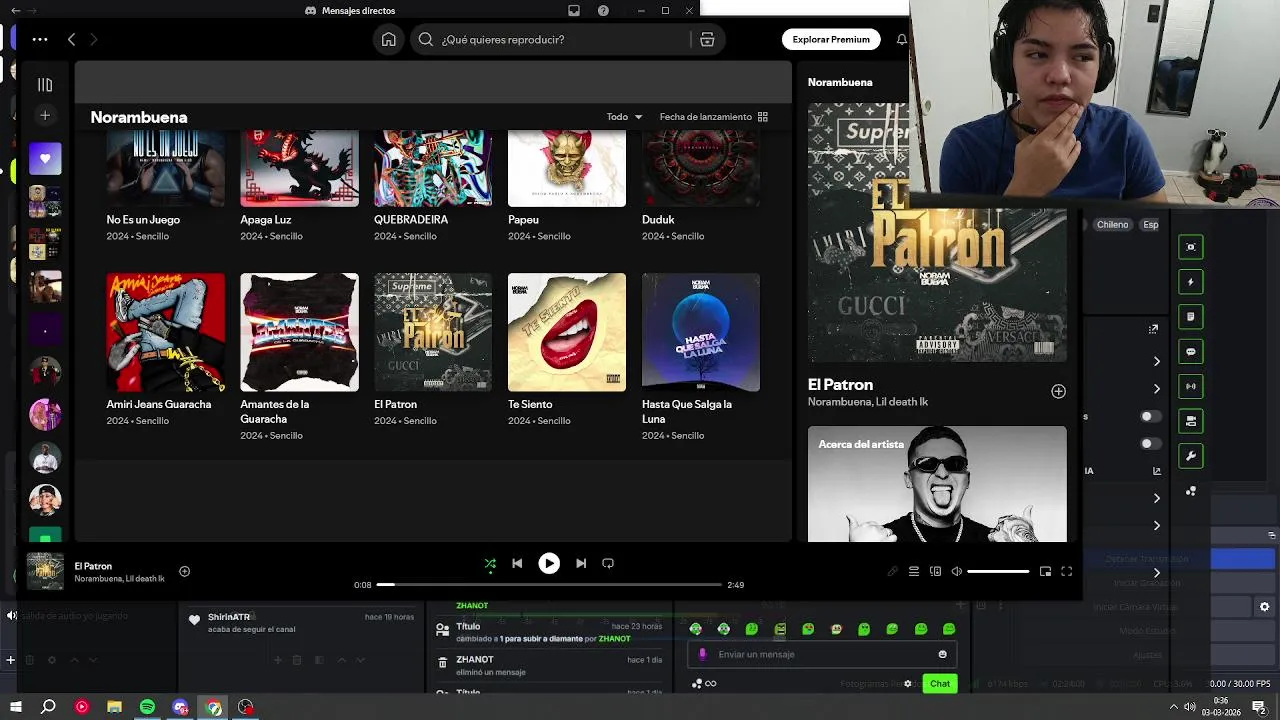Open Spotify notifications bell
The image size is (1280, 720).
click(902, 39)
